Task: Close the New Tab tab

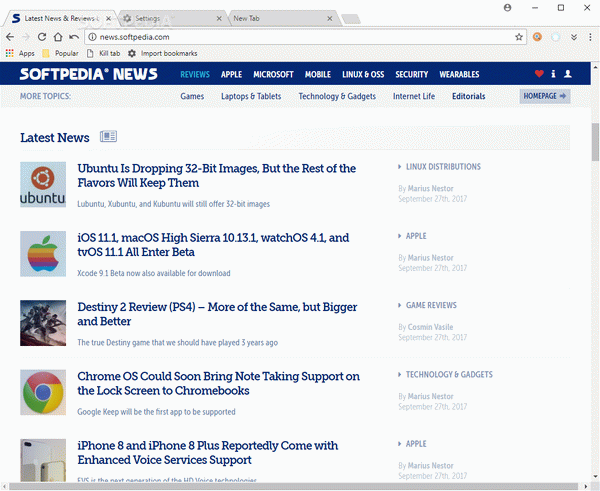Action: [x=329, y=18]
